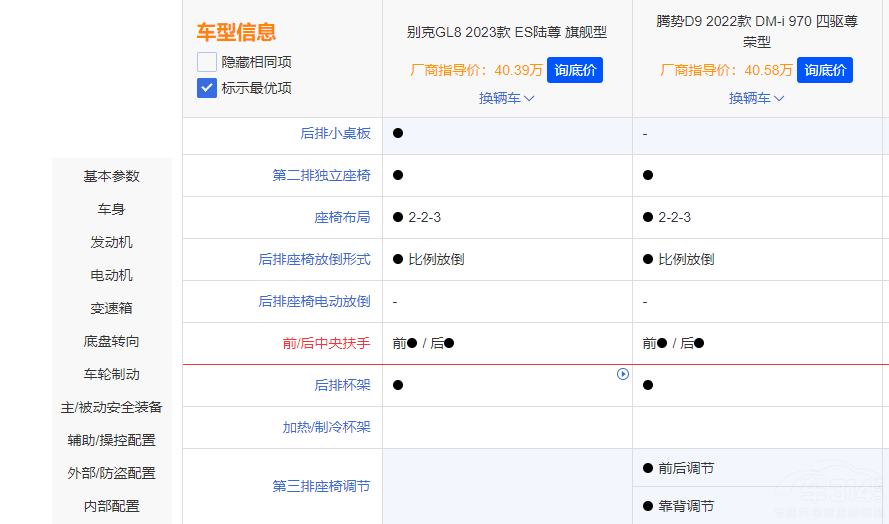
Task: Go to 发动机 section in sidebar
Action: (x=112, y=242)
